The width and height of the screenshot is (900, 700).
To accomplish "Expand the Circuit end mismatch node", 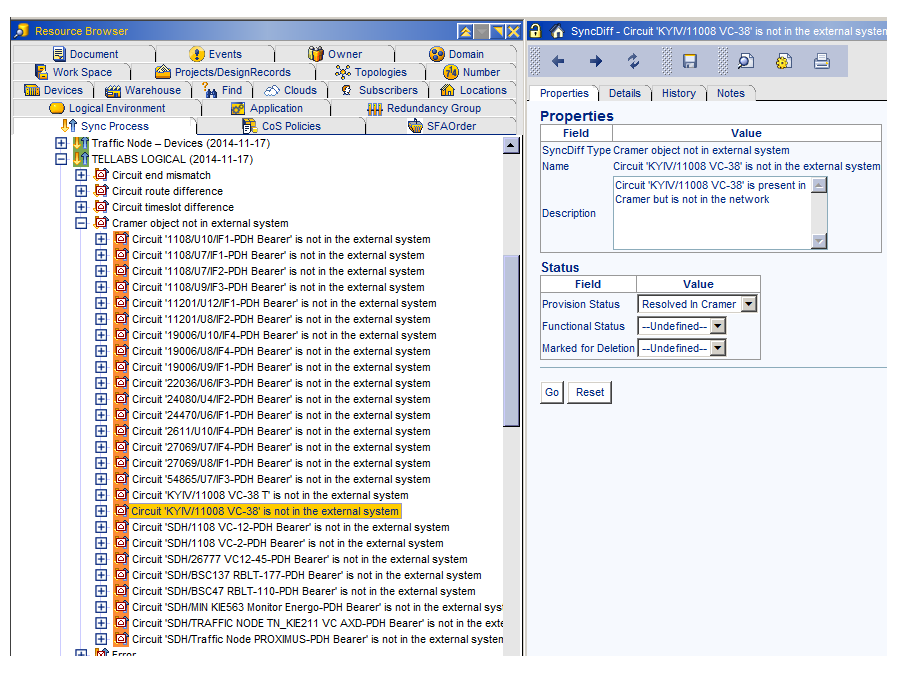I will coord(81,175).
